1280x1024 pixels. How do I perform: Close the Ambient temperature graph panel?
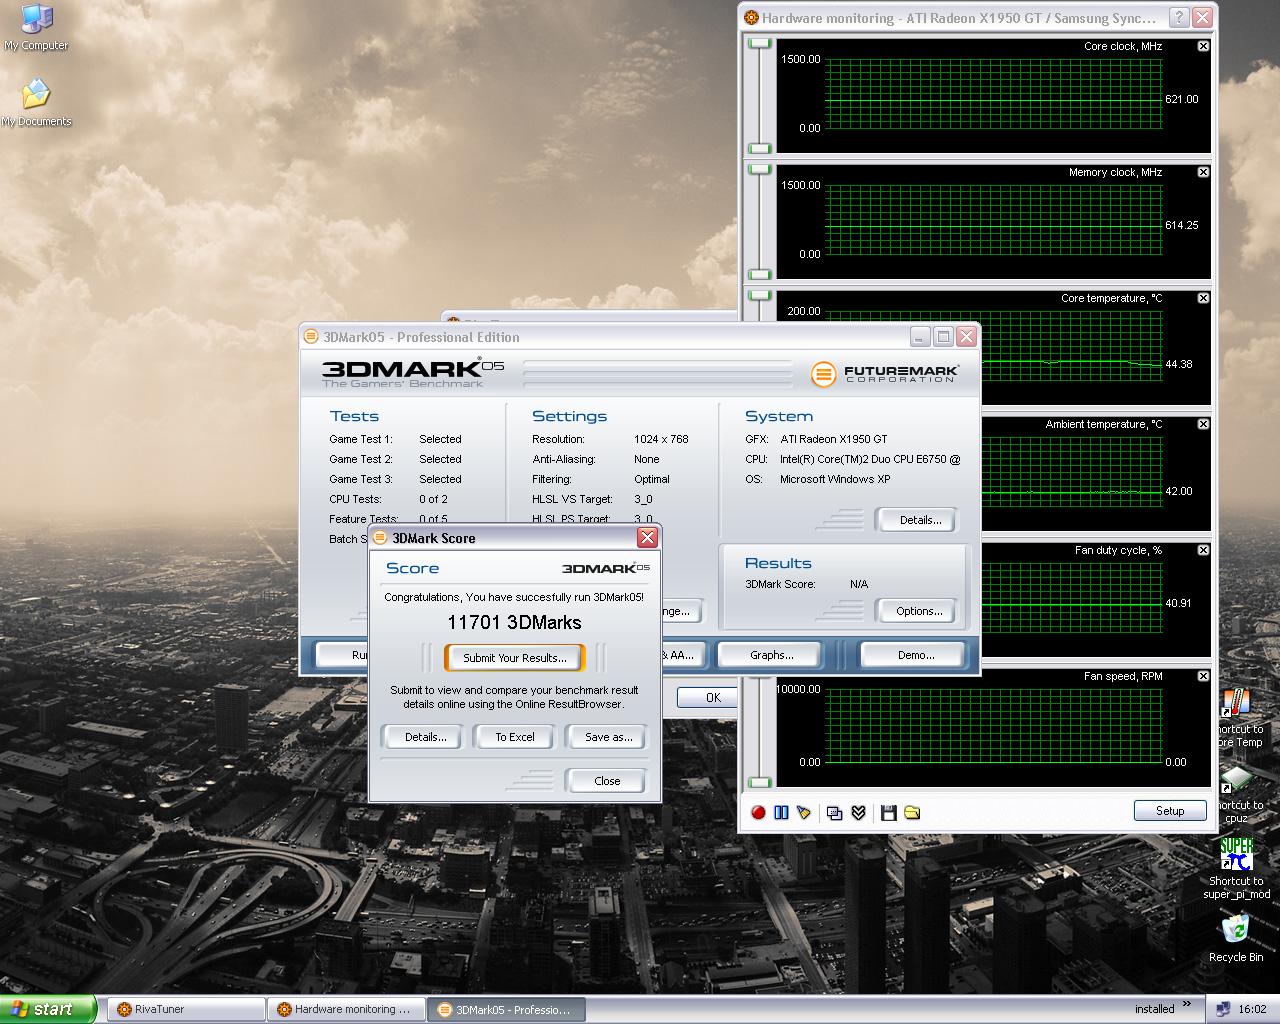click(1203, 424)
